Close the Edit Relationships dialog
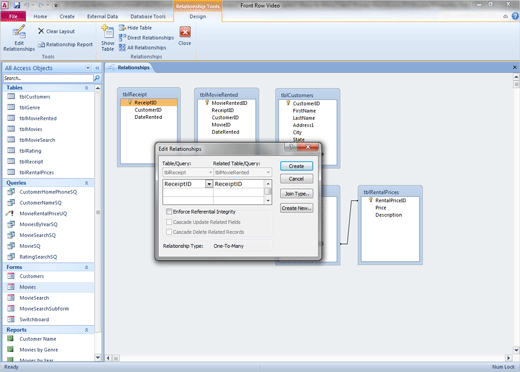The height and width of the screenshot is (372, 520). pos(308,147)
